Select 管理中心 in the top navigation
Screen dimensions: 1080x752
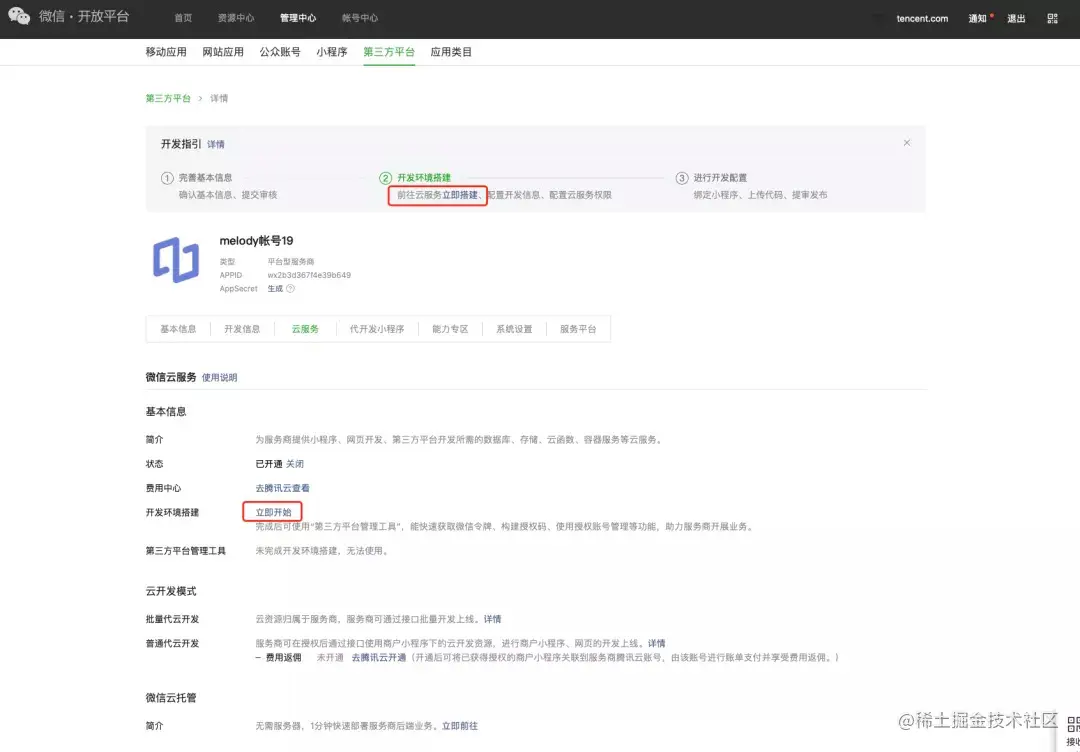298,19
